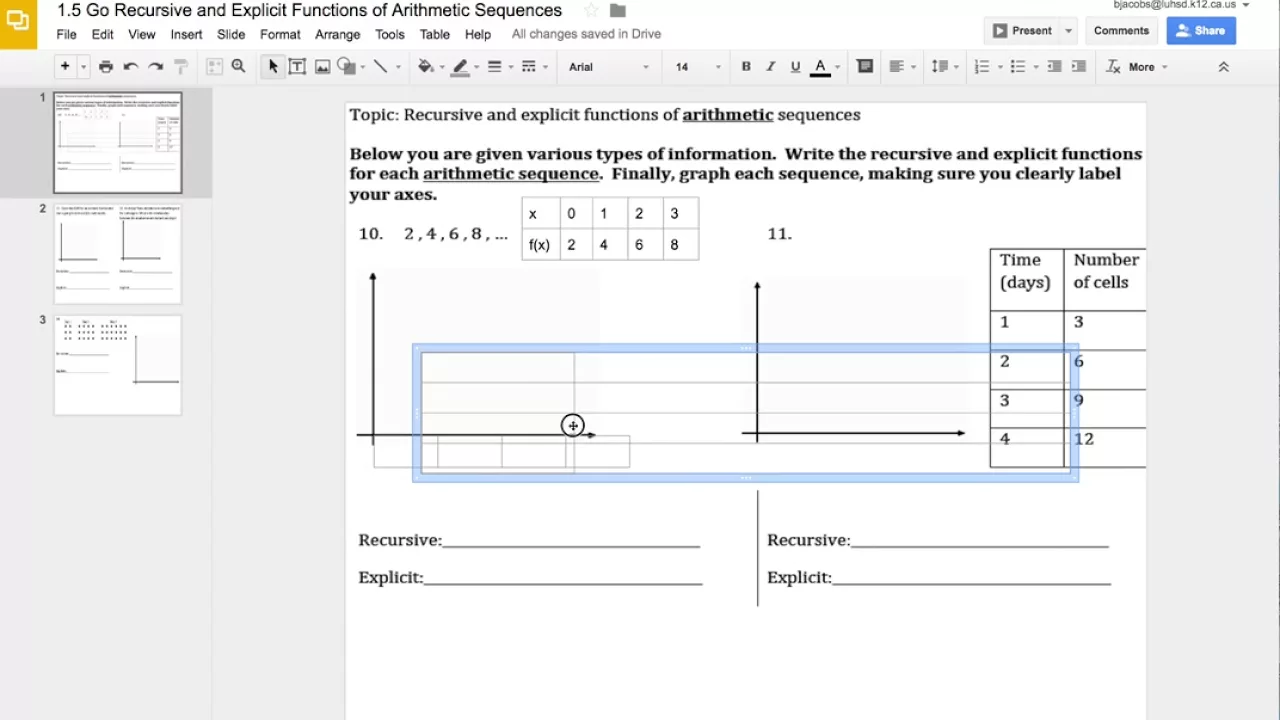Image resolution: width=1280 pixels, height=720 pixels.
Task: Open the Format menu
Action: click(x=280, y=34)
